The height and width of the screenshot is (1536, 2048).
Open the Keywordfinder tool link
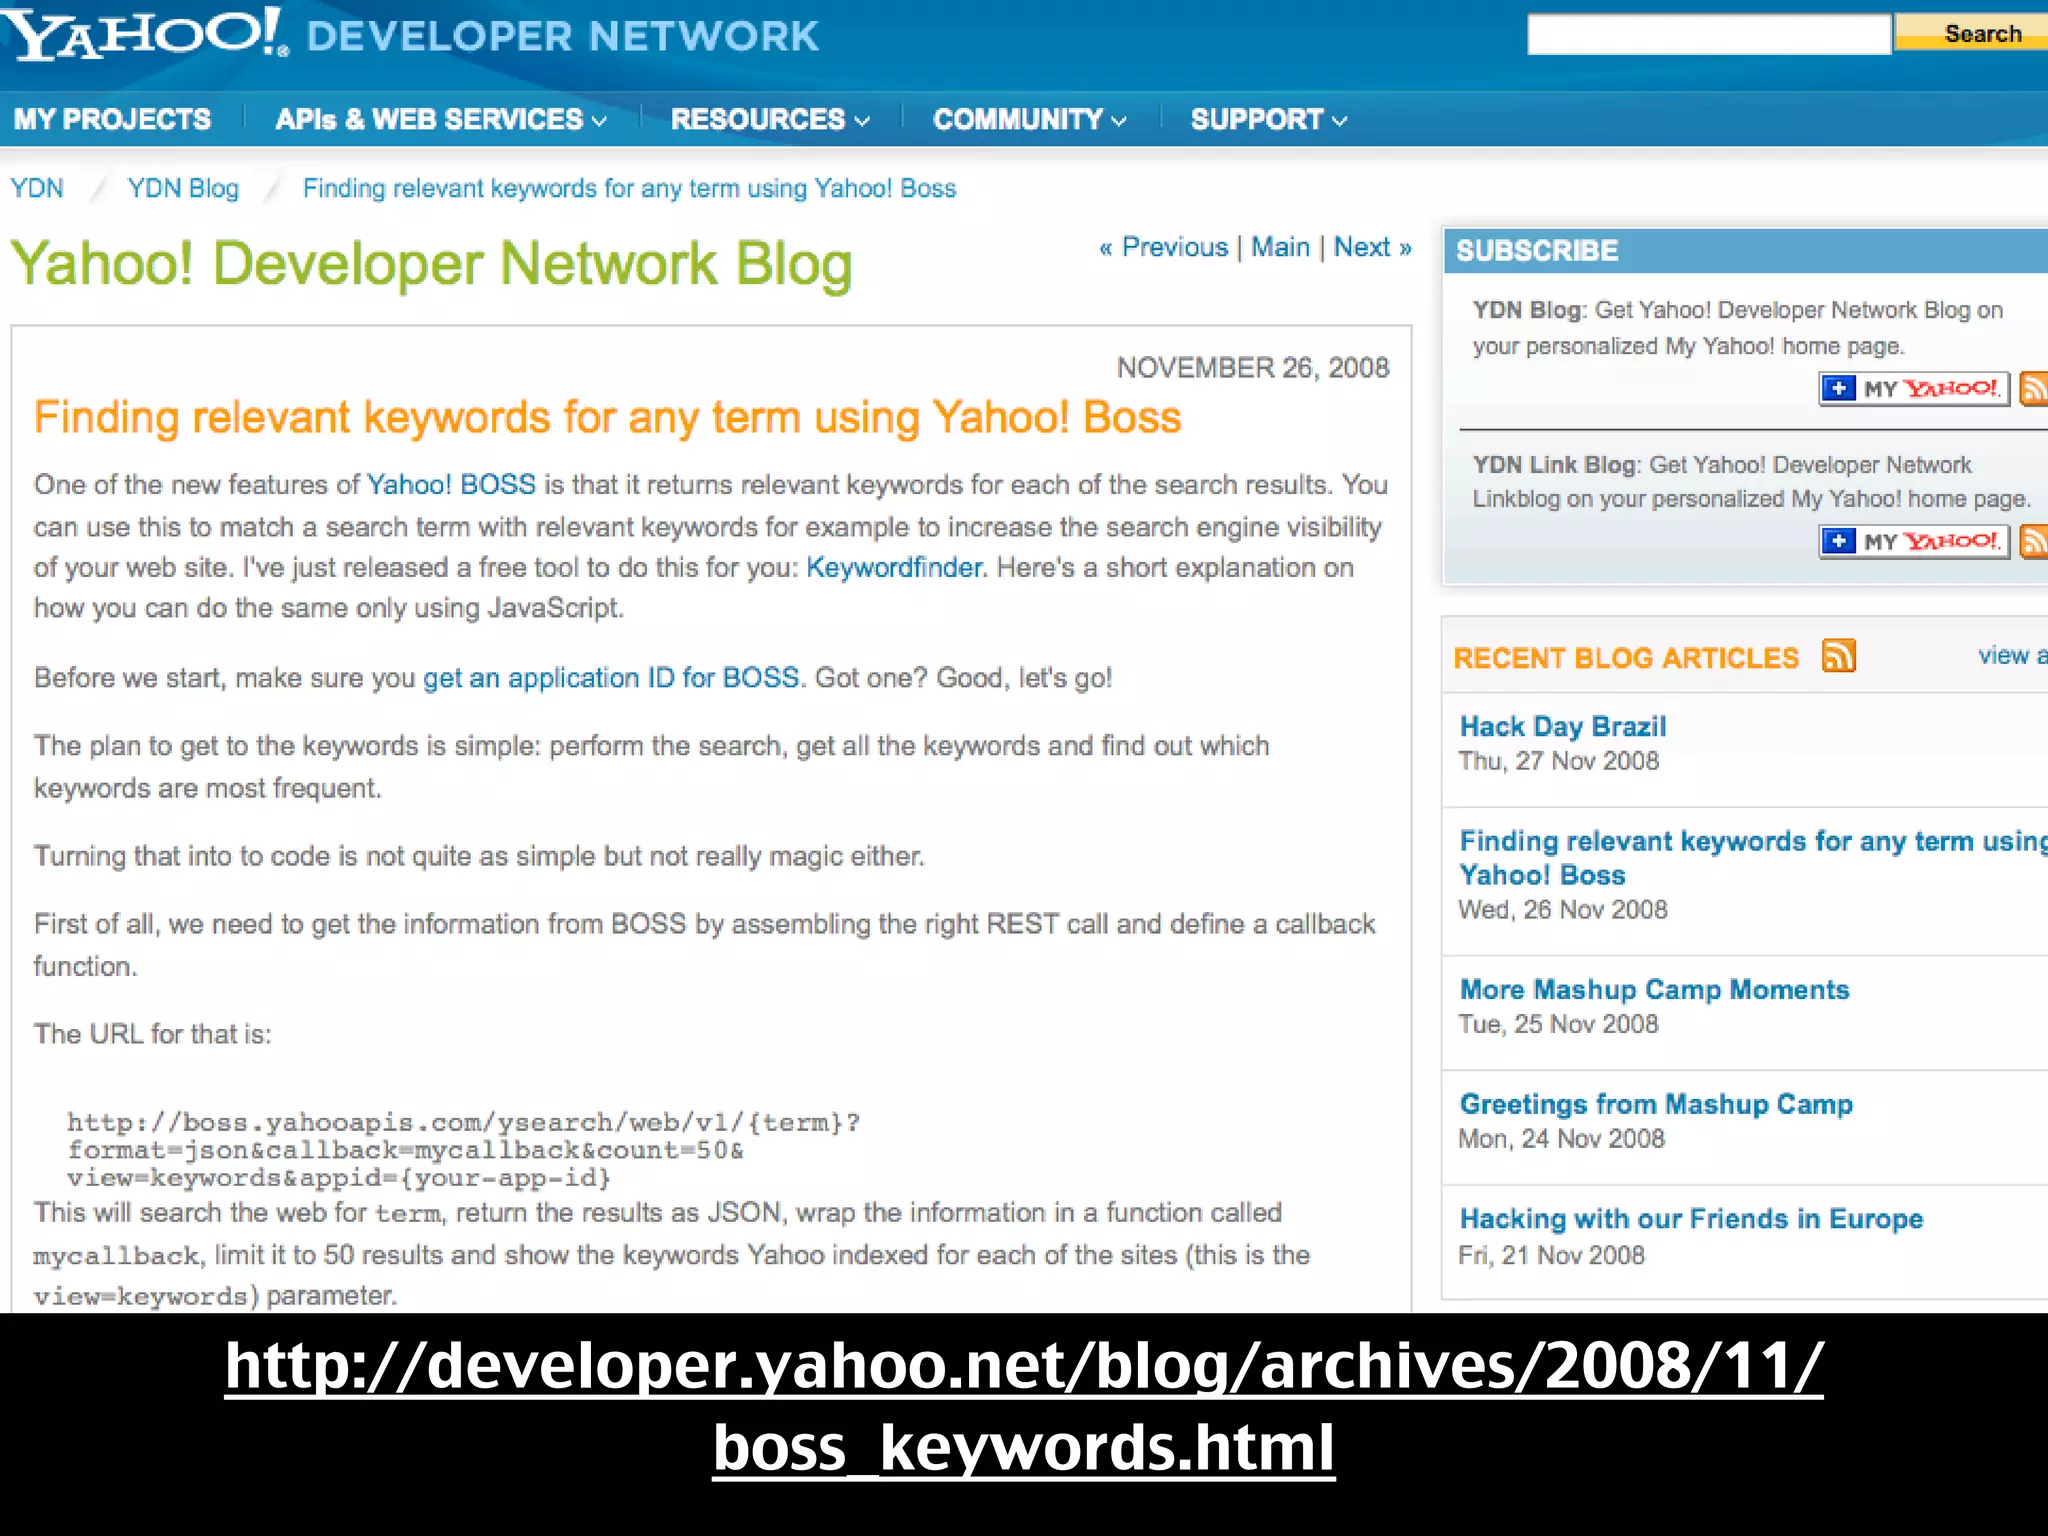pos(894,567)
